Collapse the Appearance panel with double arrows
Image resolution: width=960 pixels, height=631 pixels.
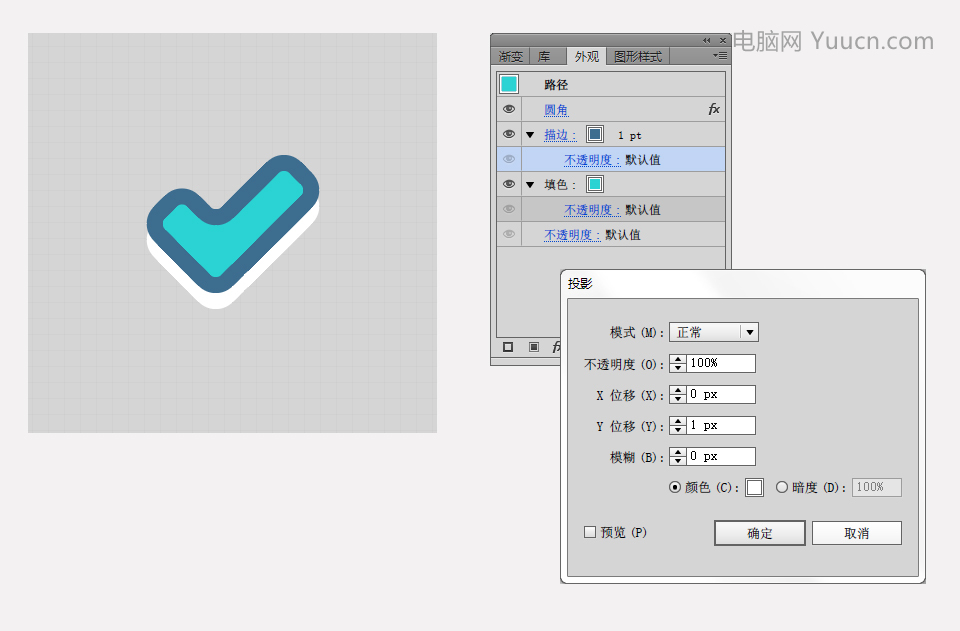707,40
